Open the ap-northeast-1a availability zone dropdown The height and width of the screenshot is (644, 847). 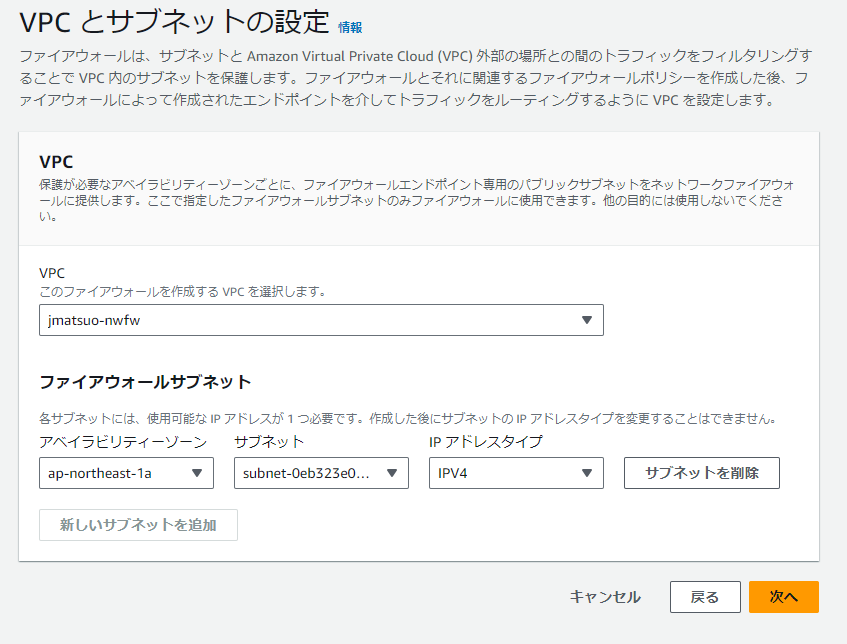[x=126, y=473]
